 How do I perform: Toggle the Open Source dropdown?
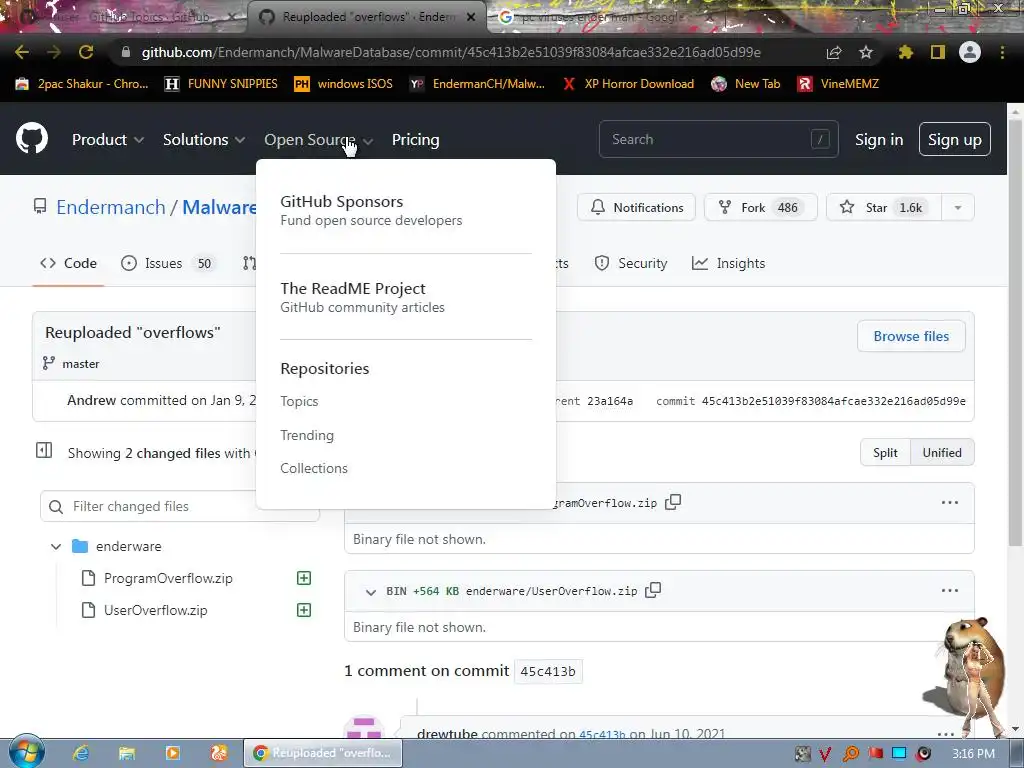(319, 139)
